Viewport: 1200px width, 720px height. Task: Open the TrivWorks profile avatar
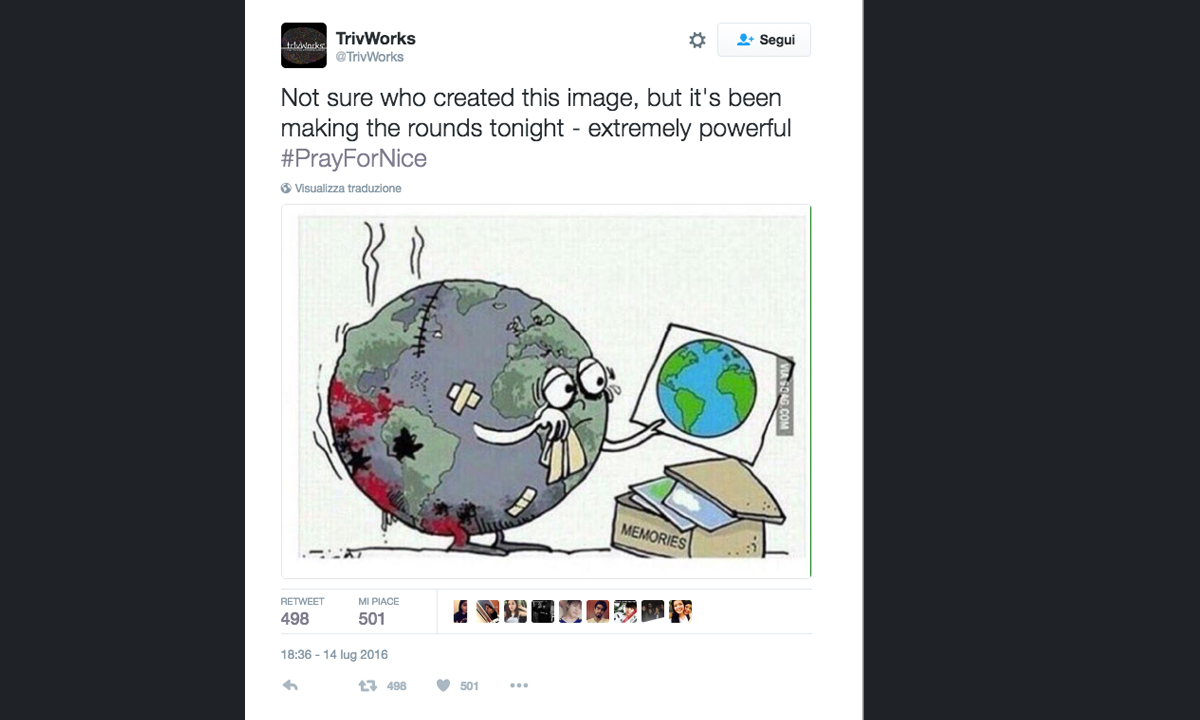304,45
